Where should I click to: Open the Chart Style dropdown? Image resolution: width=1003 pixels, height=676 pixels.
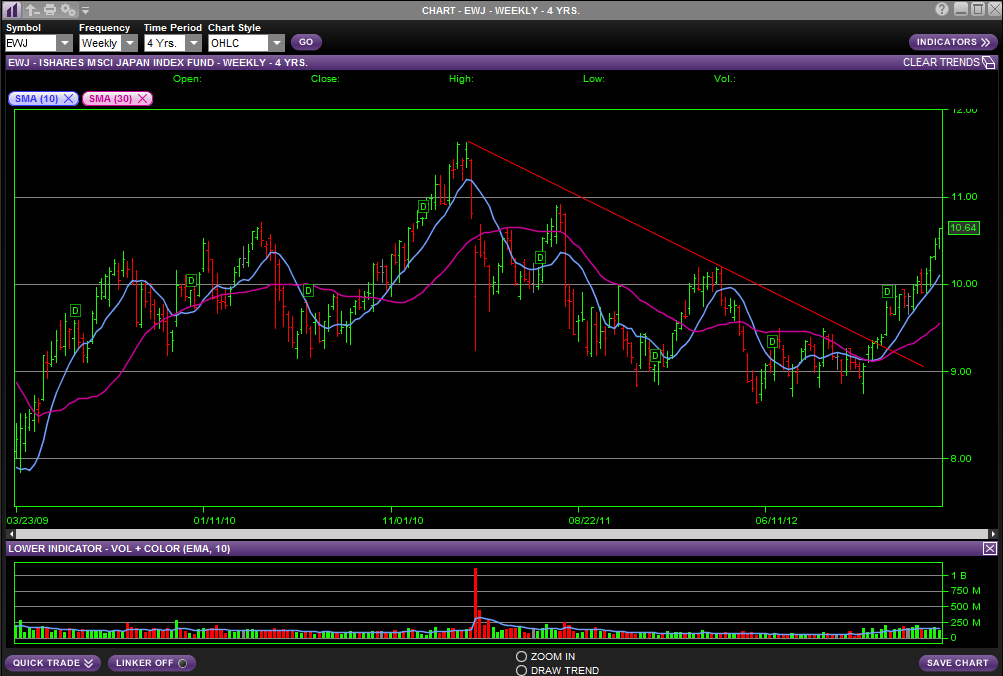[x=276, y=43]
